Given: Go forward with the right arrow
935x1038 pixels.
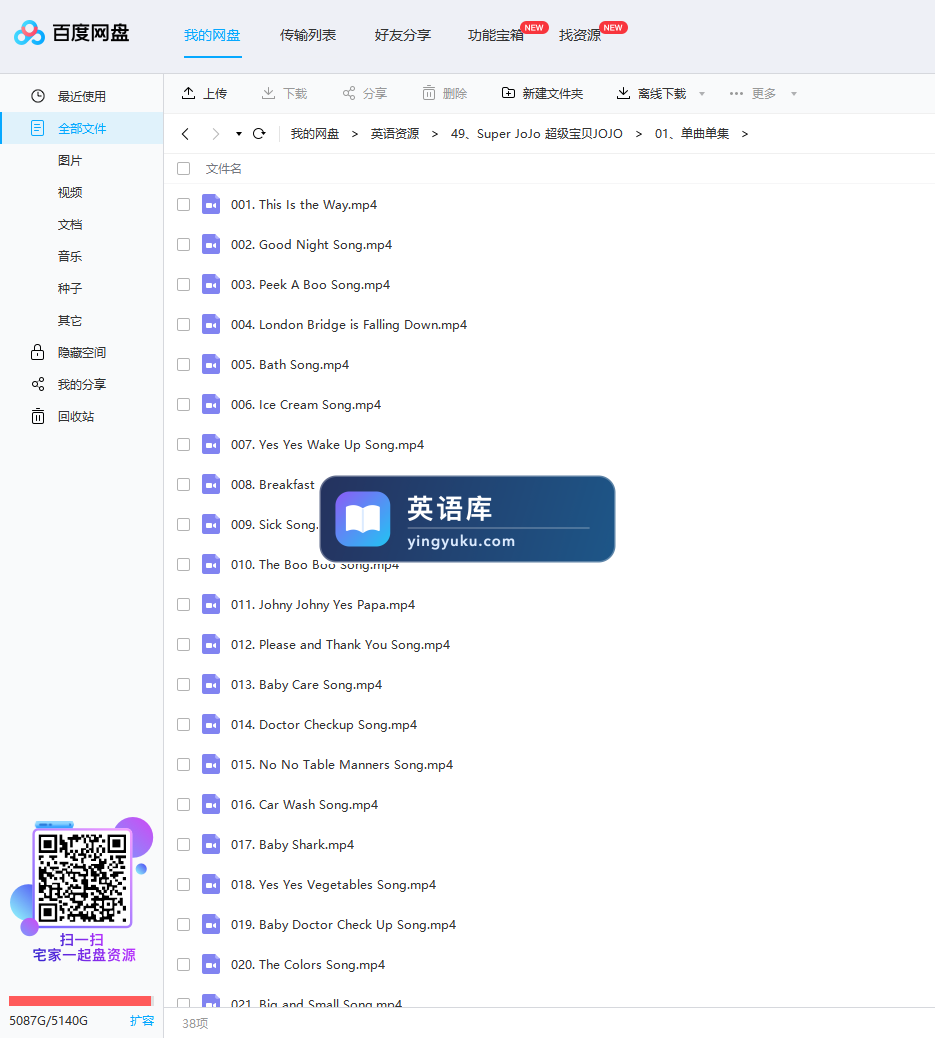Looking at the screenshot, I should (x=215, y=134).
